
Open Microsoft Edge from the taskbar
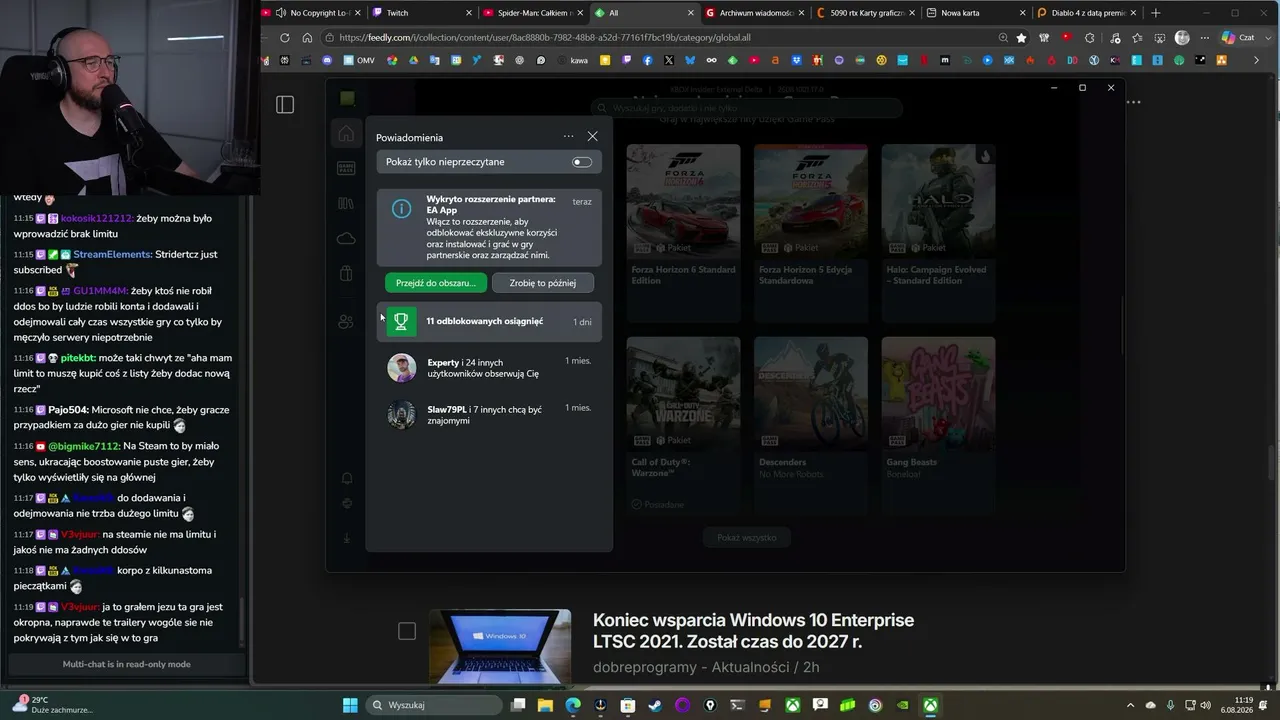573,705
